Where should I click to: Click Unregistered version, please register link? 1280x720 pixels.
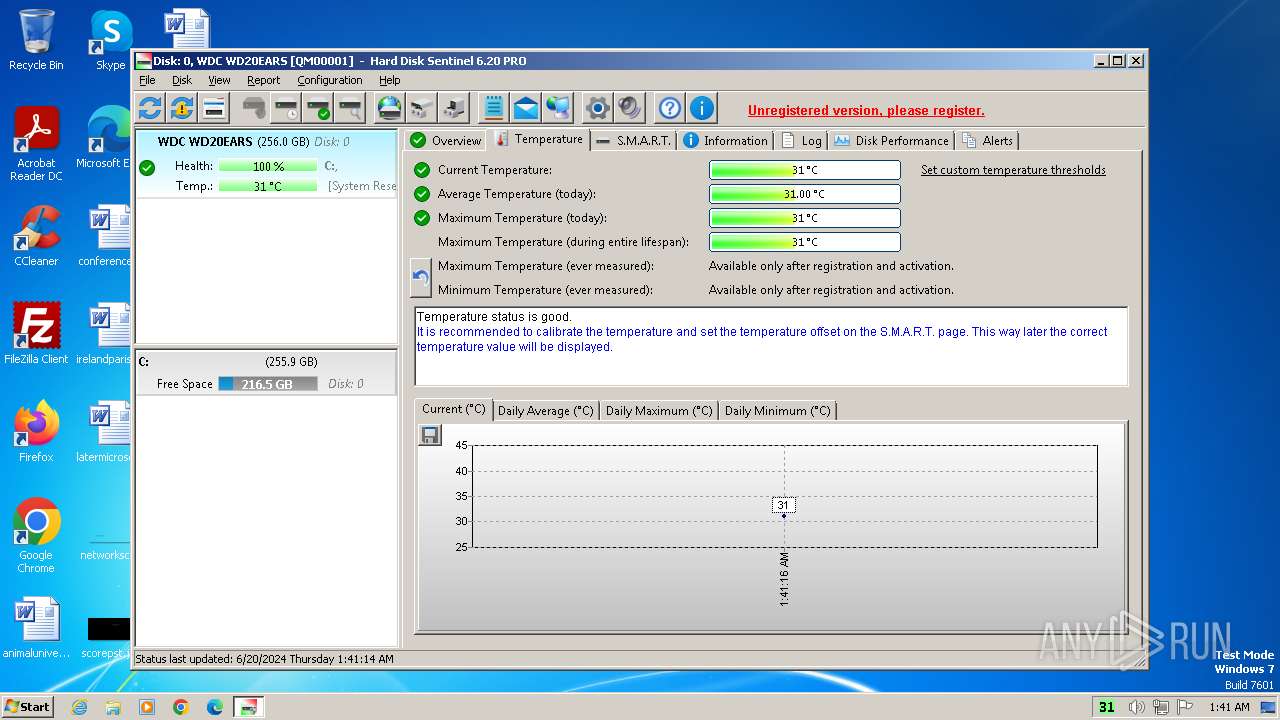tap(866, 111)
